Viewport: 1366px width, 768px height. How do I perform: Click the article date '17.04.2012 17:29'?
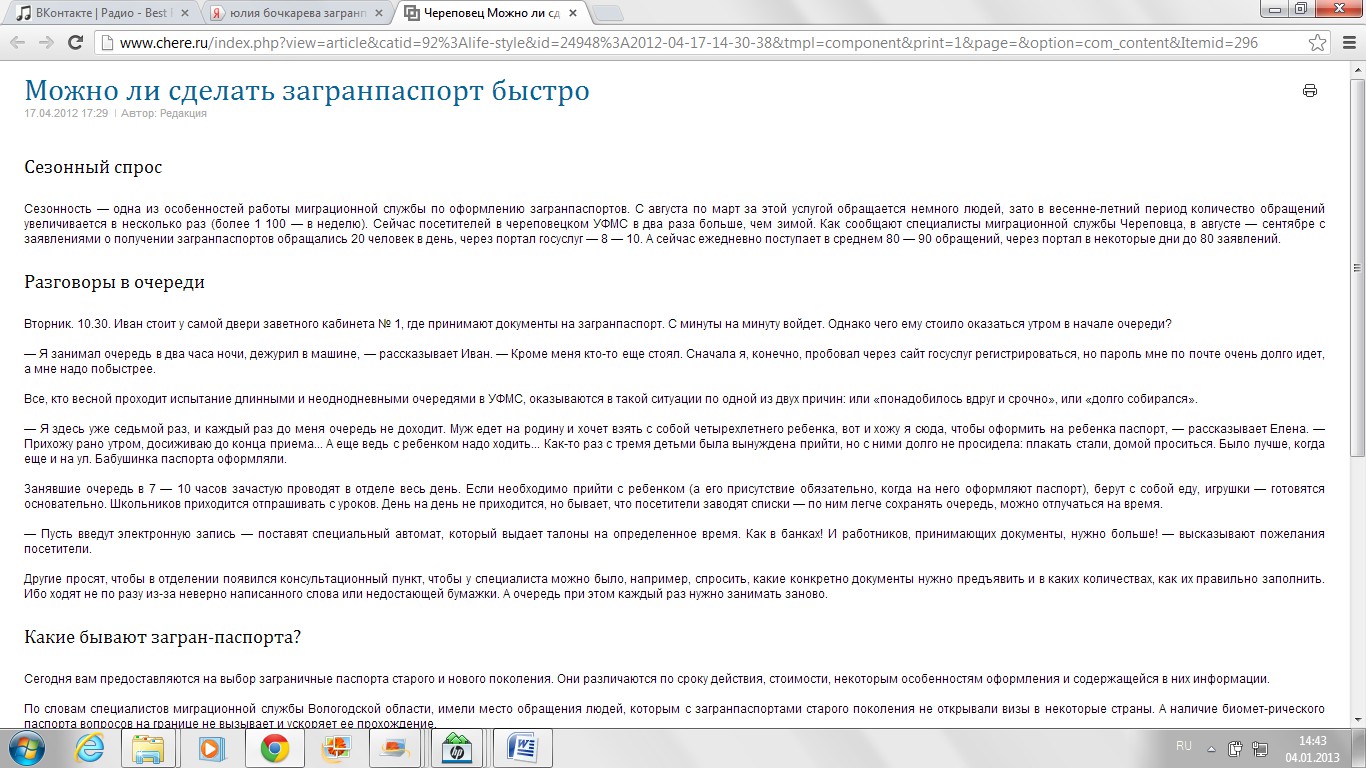click(66, 113)
